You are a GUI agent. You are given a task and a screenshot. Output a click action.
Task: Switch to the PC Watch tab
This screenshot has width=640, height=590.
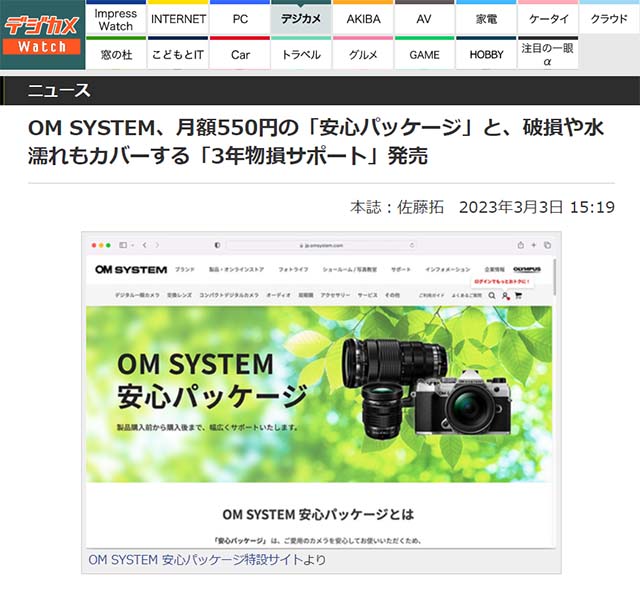pos(240,19)
